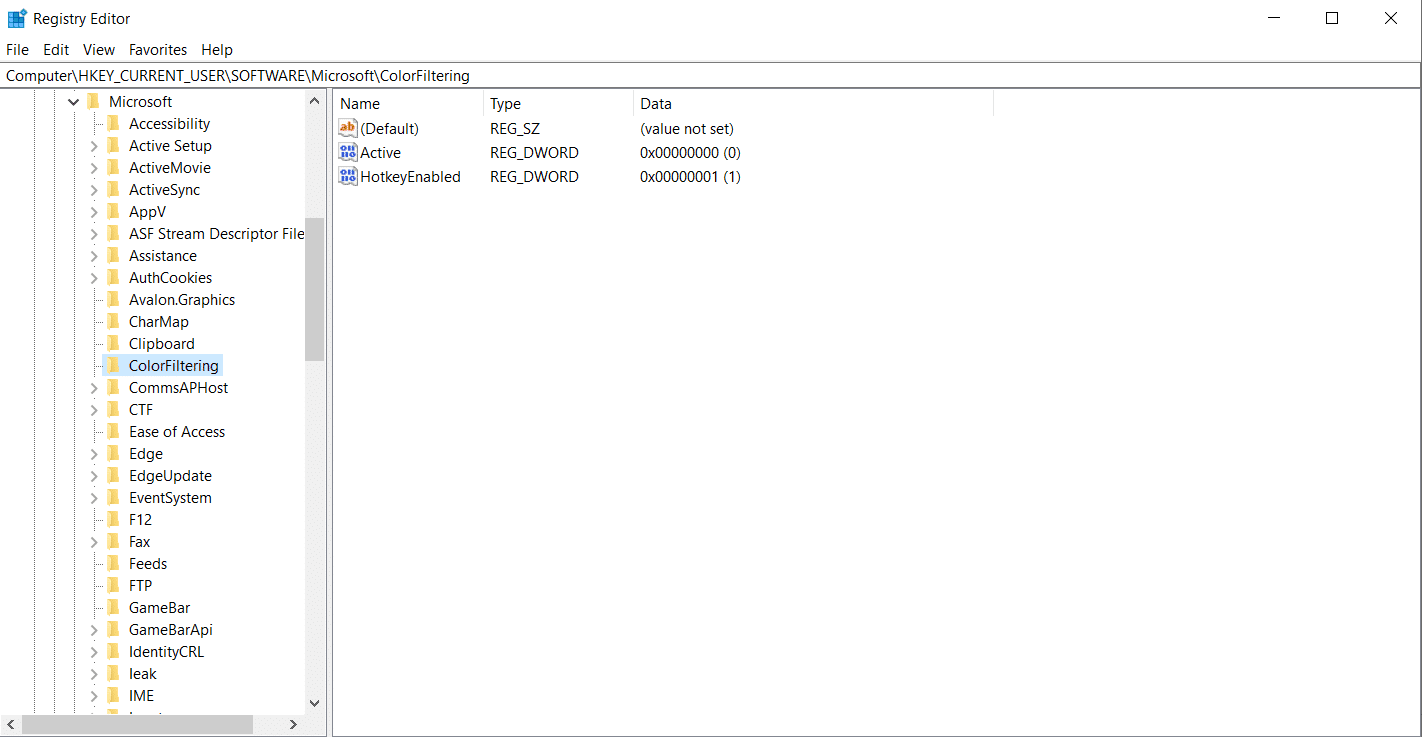Viewport: 1422px width, 737px height.
Task: Expand the CommsAPHost key
Action: pos(94,388)
